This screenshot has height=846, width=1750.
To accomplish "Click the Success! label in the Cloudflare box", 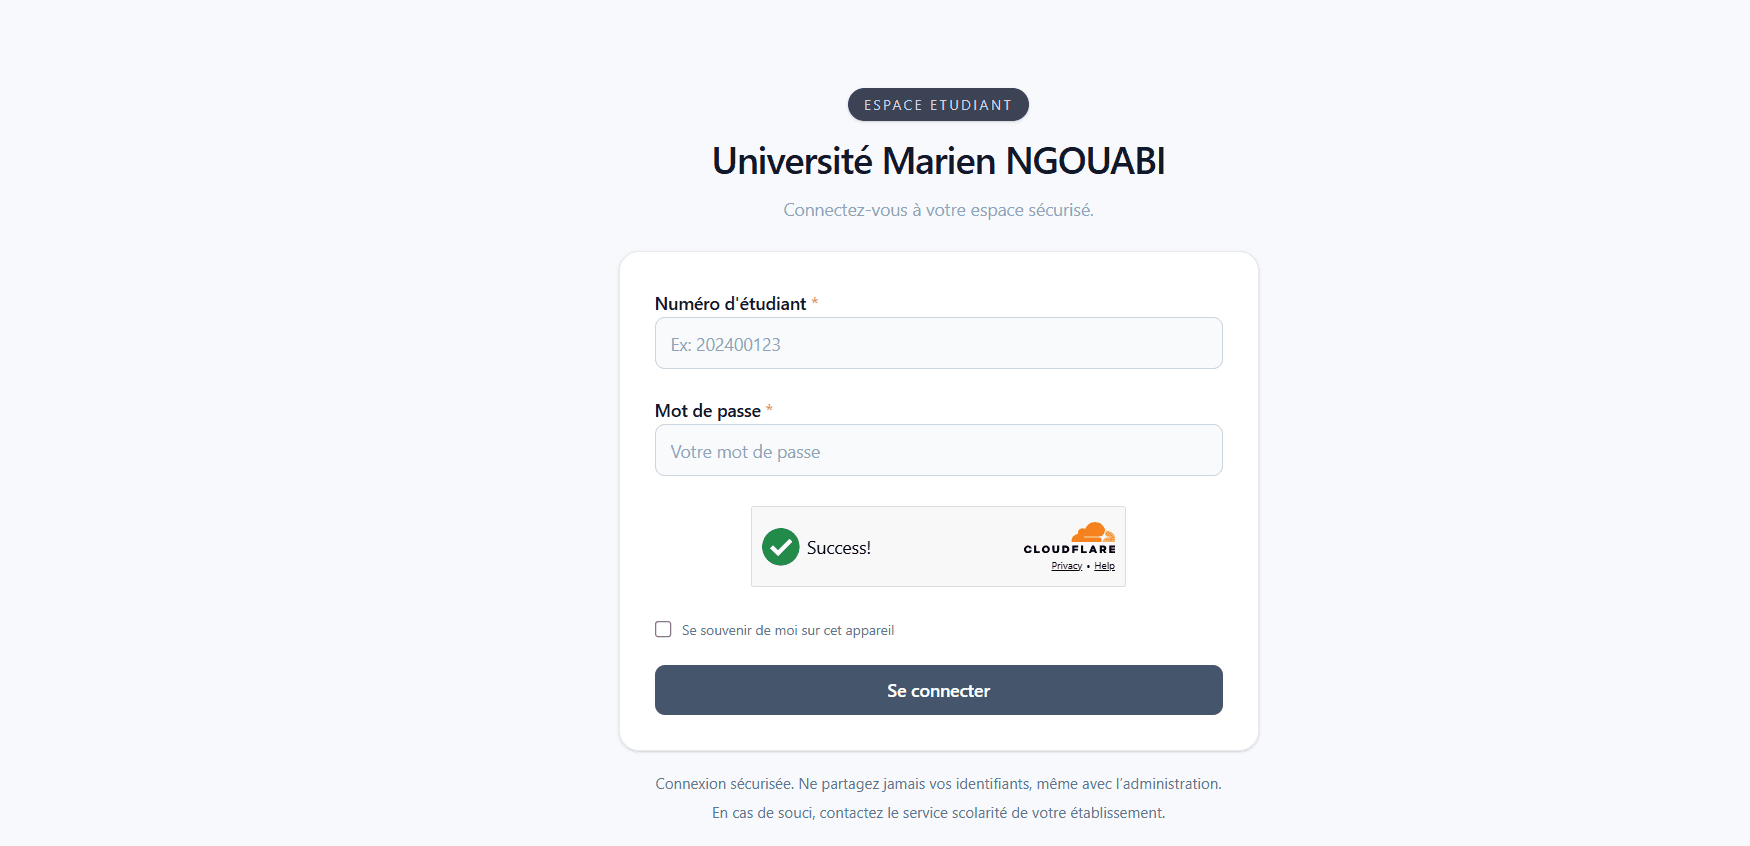I will pos(840,547).
